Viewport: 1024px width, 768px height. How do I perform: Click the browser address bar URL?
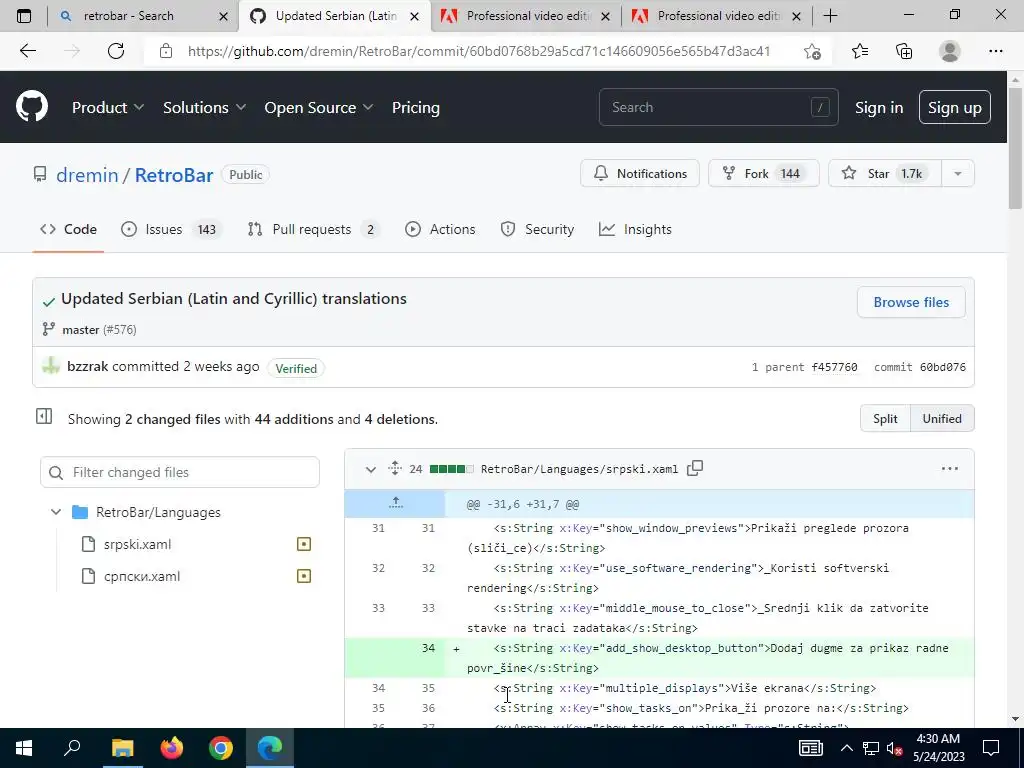pyautogui.click(x=479, y=51)
